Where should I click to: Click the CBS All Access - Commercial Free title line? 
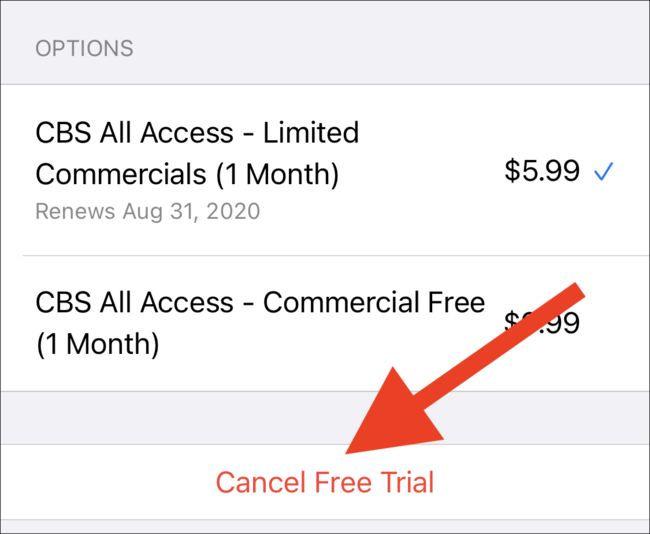tap(260, 302)
